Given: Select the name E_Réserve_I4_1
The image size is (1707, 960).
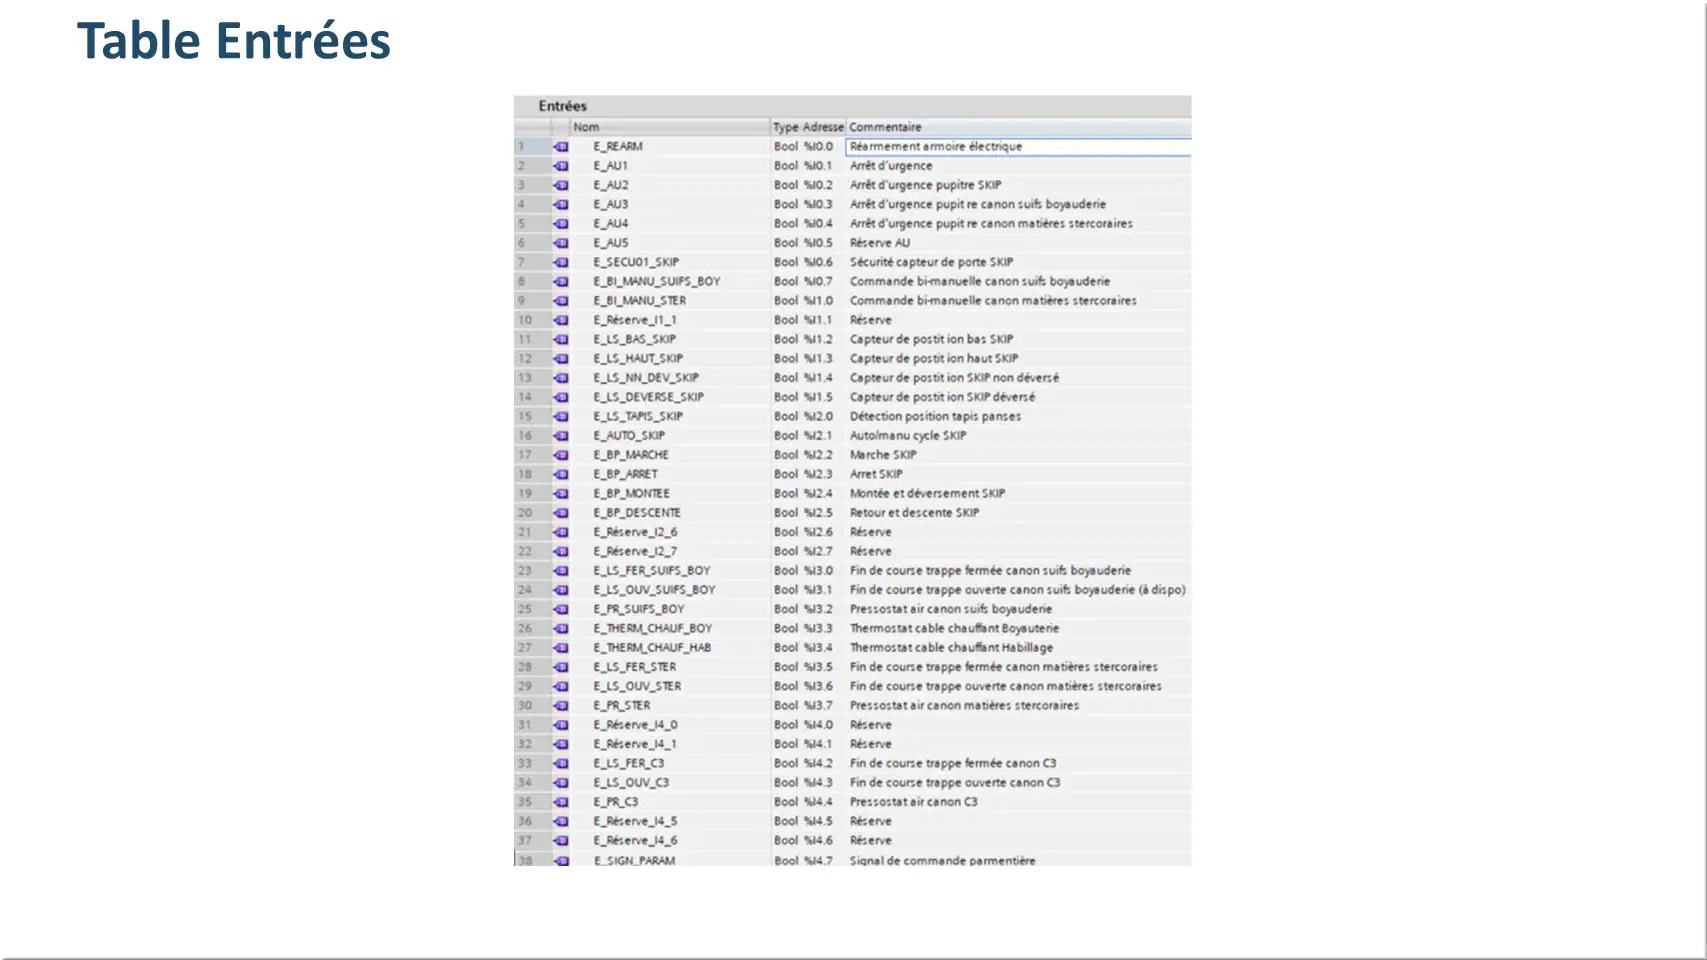Looking at the screenshot, I should click(635, 744).
